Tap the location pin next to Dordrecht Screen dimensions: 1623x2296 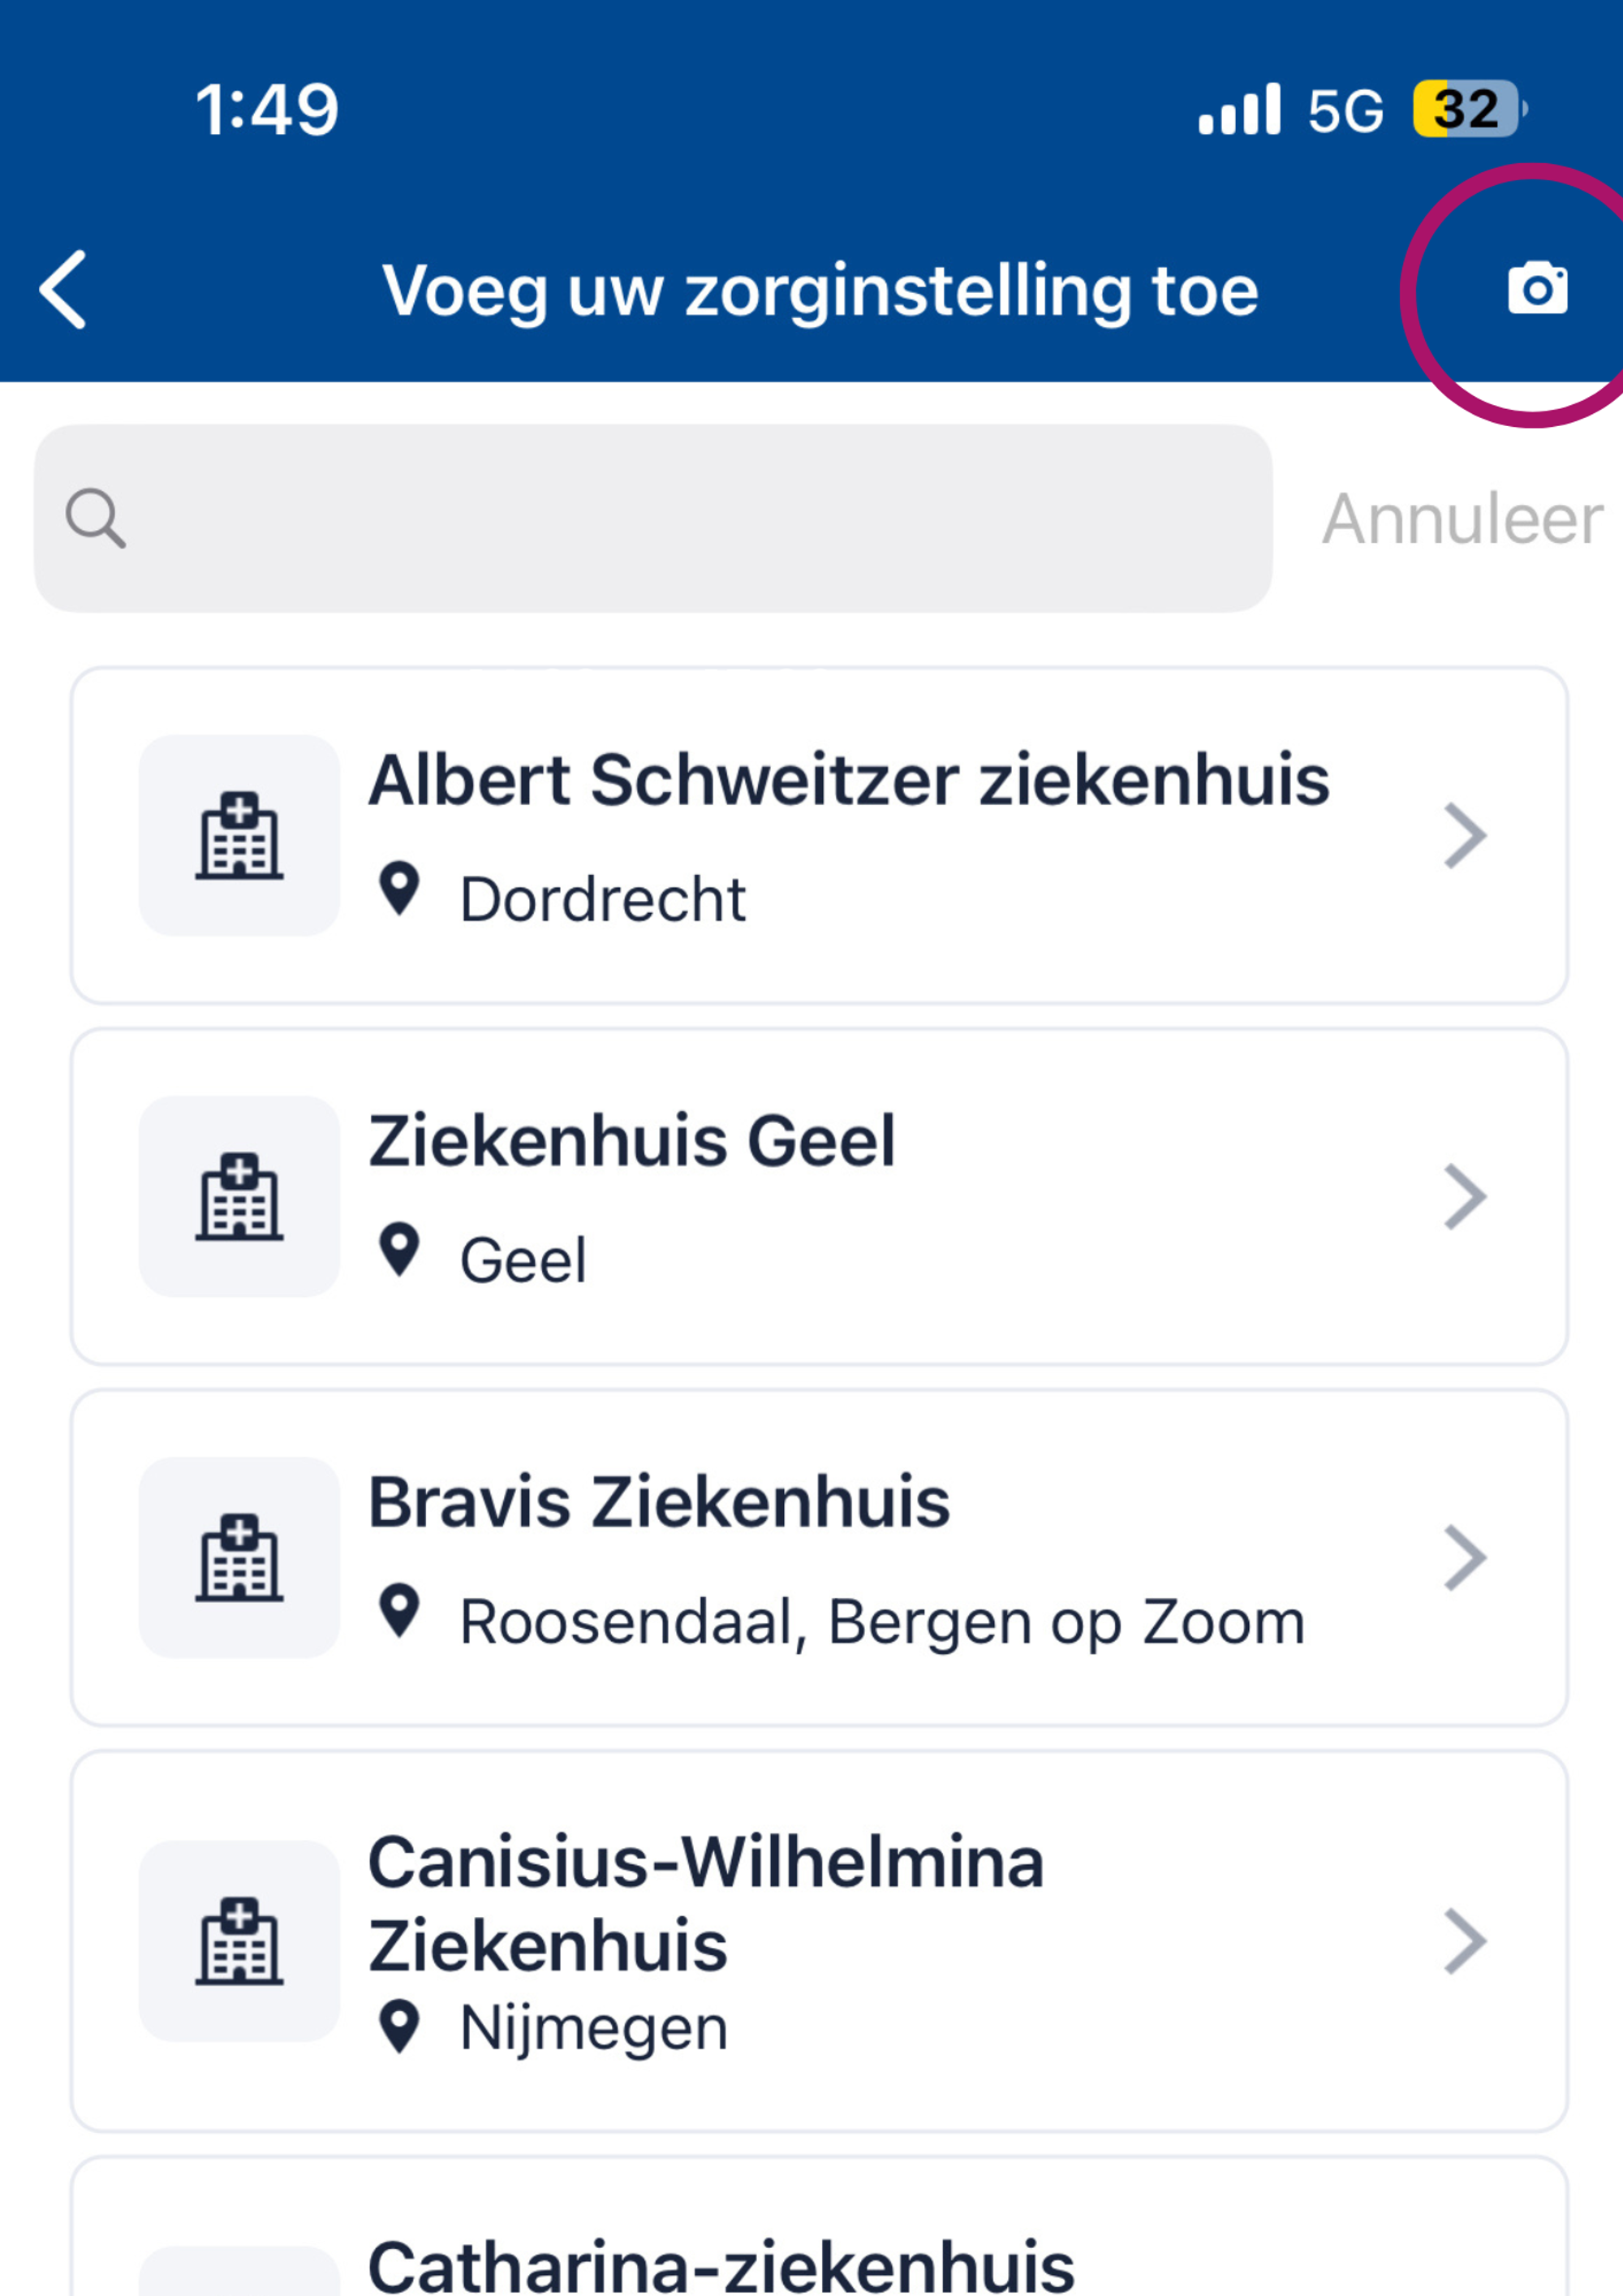coord(399,888)
